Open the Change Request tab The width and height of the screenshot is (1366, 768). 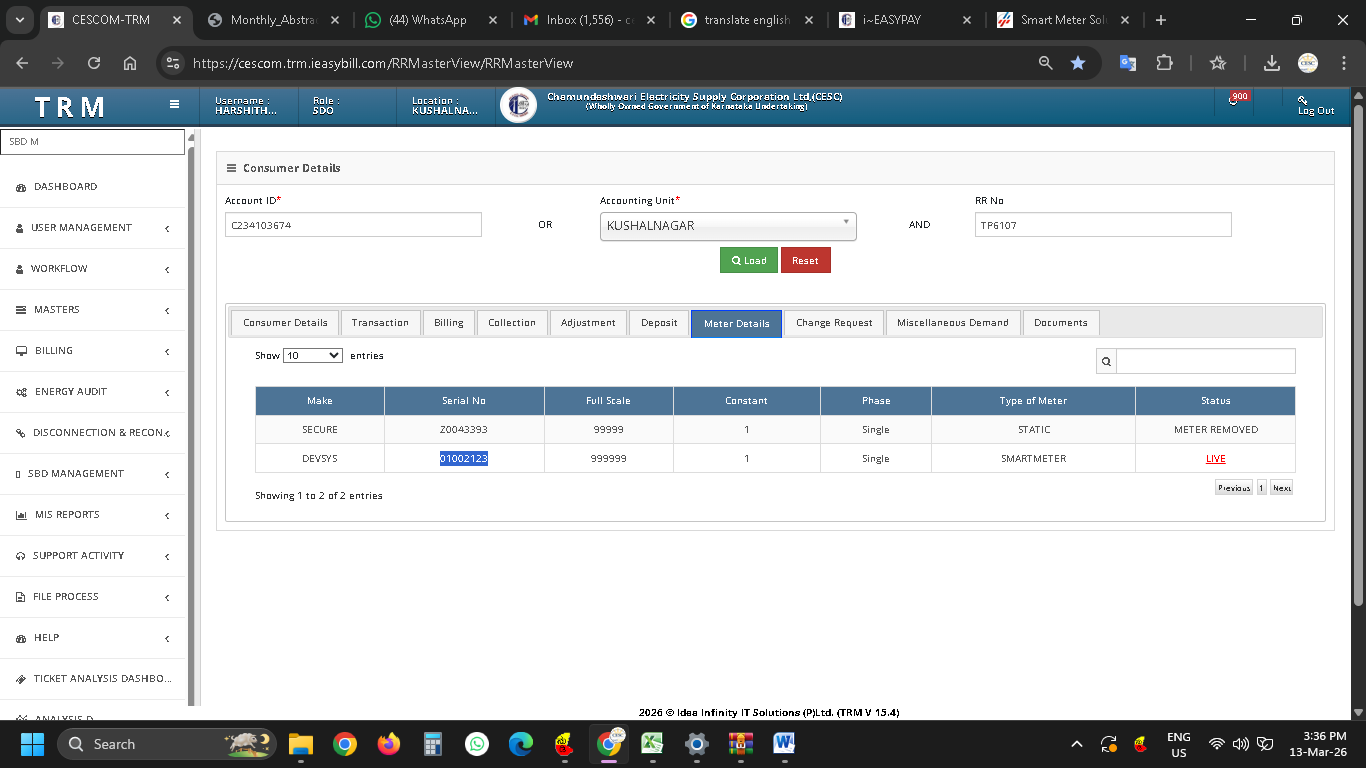(833, 323)
